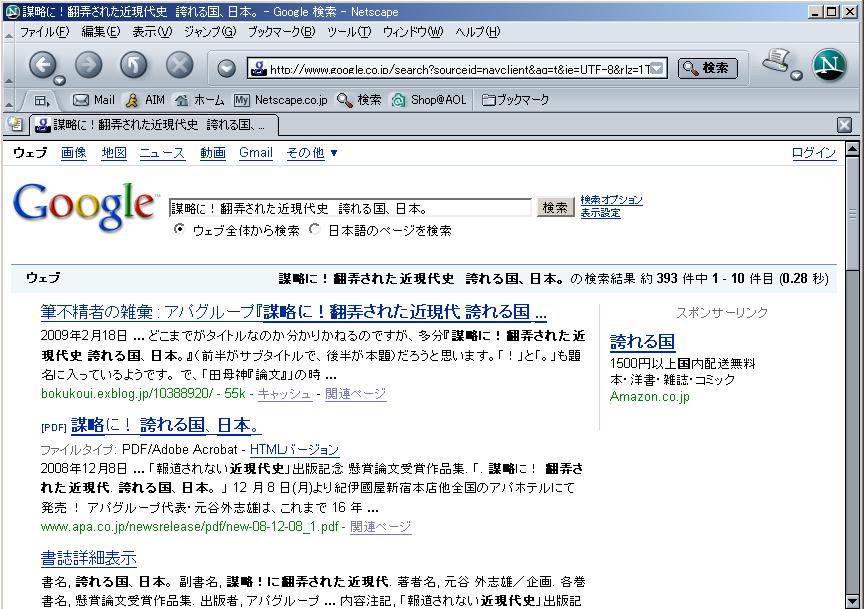The height and width of the screenshot is (609, 864).
Task: Open the ウィンドウ(W) menu
Action: click(x=413, y=32)
